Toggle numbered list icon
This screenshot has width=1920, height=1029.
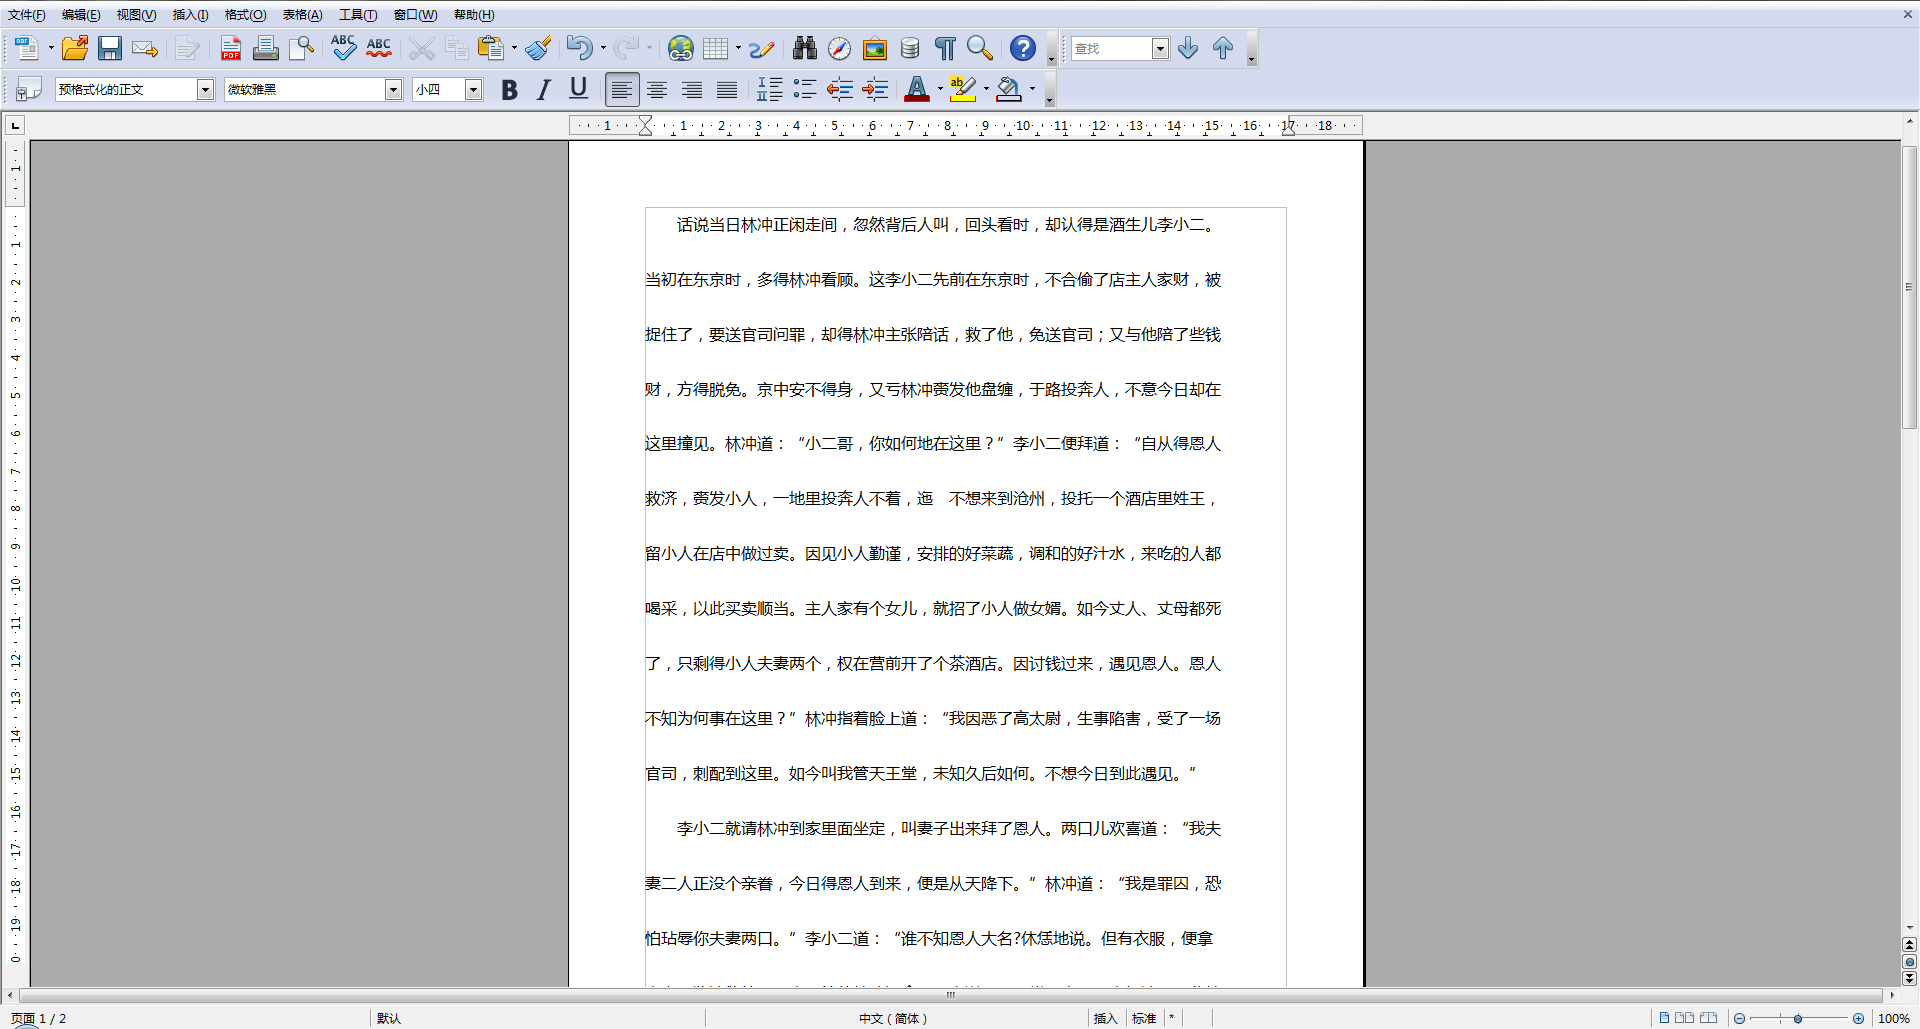[770, 89]
